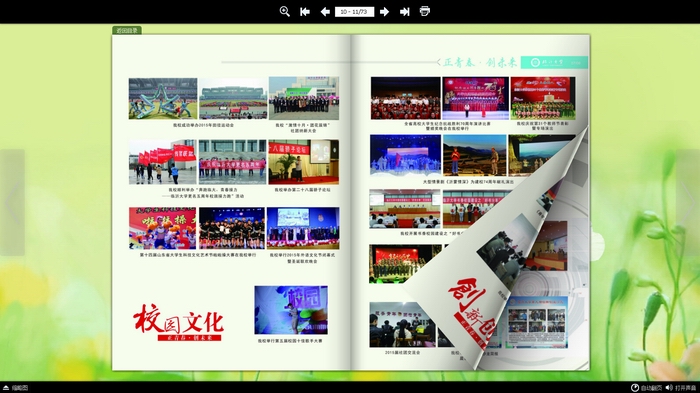Click the cheerleading competition photo

[x=162, y=228]
